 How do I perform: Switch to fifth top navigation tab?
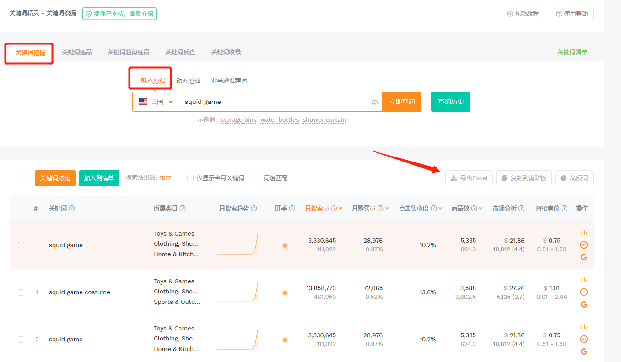pos(226,52)
